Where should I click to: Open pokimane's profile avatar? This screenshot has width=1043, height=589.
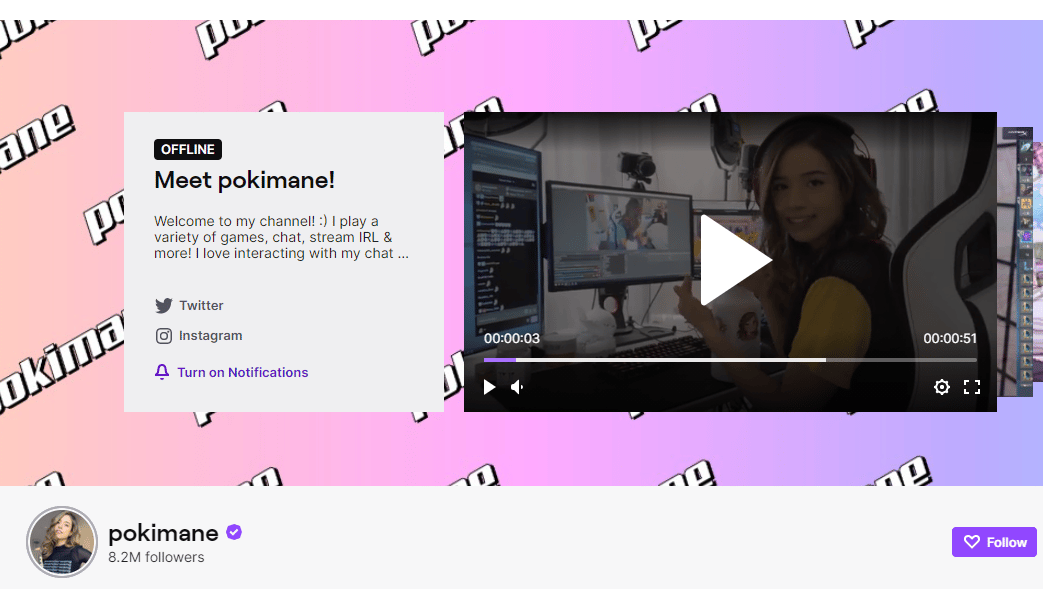[62, 542]
